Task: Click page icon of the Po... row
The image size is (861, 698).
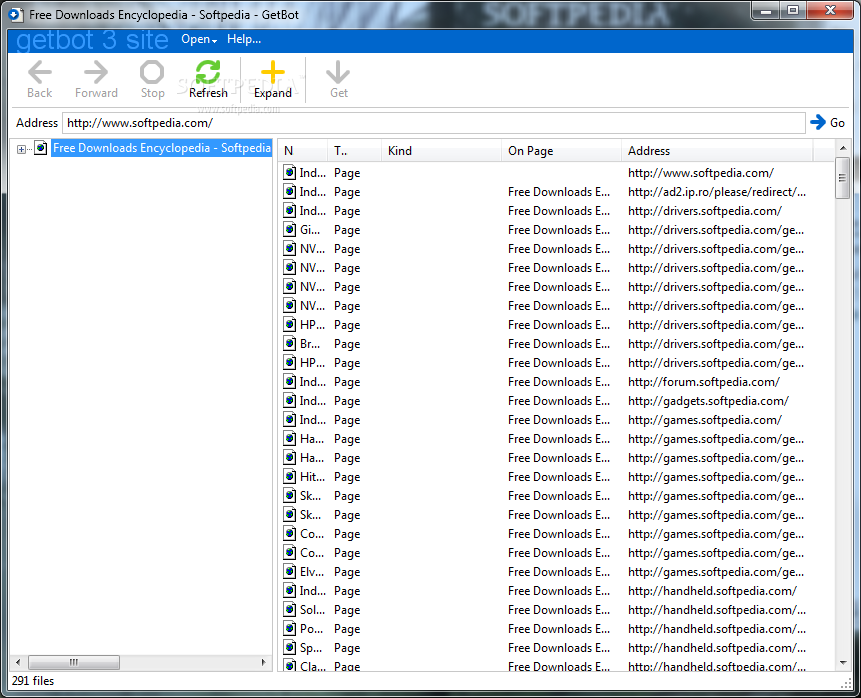Action: [289, 629]
